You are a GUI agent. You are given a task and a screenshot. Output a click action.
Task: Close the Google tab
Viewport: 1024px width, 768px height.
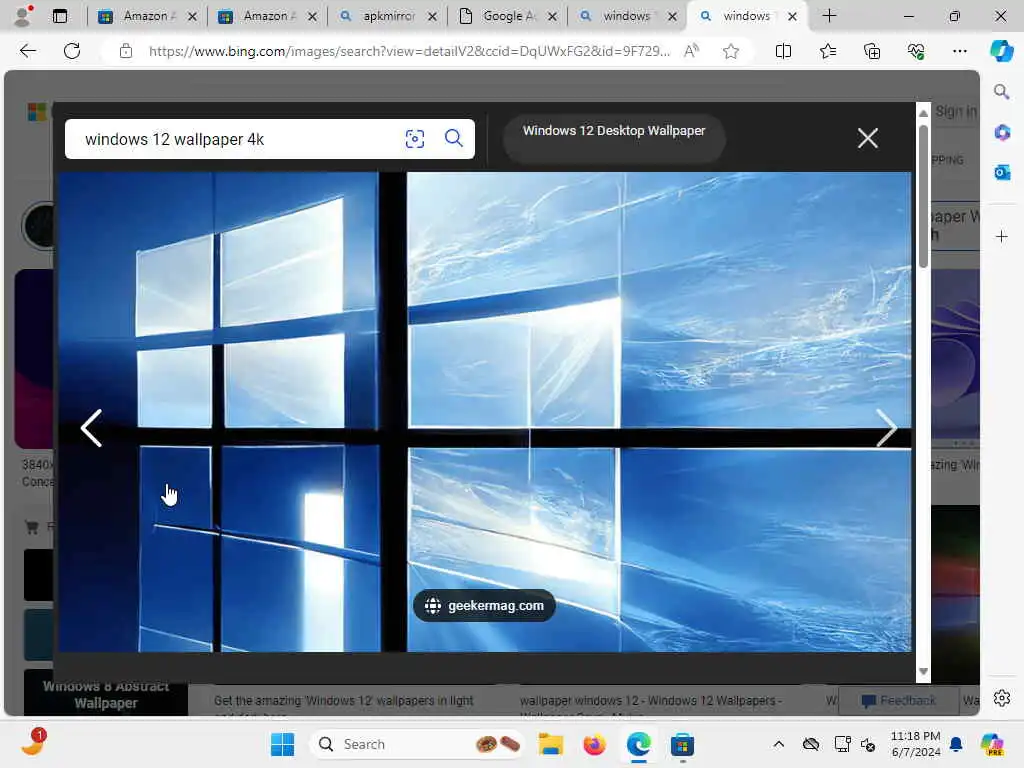(x=552, y=16)
